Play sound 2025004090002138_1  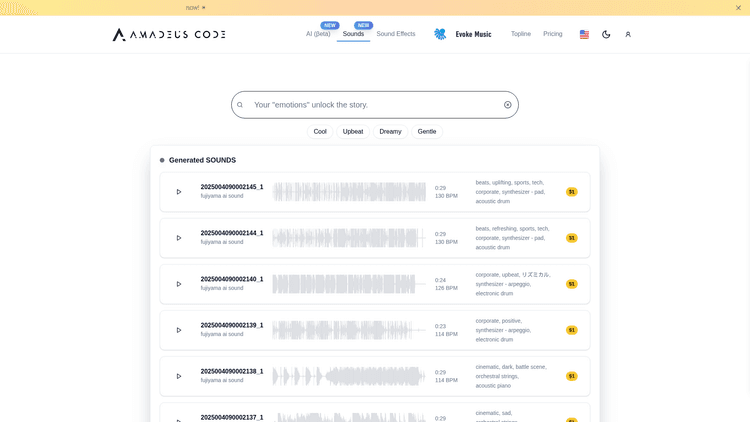(x=179, y=376)
